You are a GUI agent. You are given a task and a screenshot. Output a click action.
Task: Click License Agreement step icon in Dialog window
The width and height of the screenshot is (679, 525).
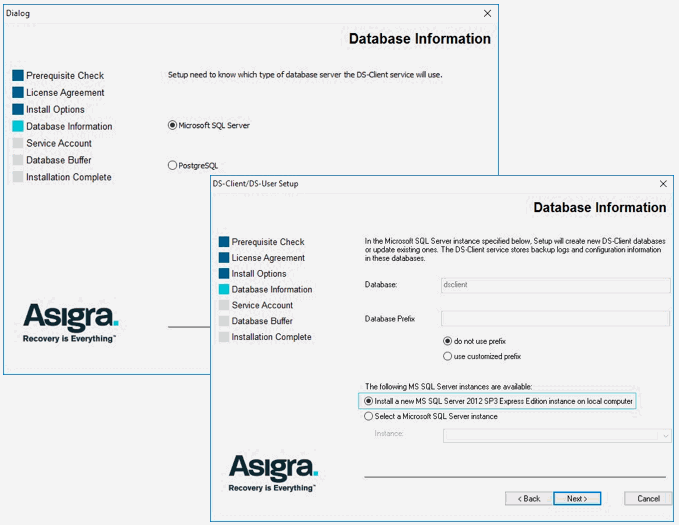[18, 92]
